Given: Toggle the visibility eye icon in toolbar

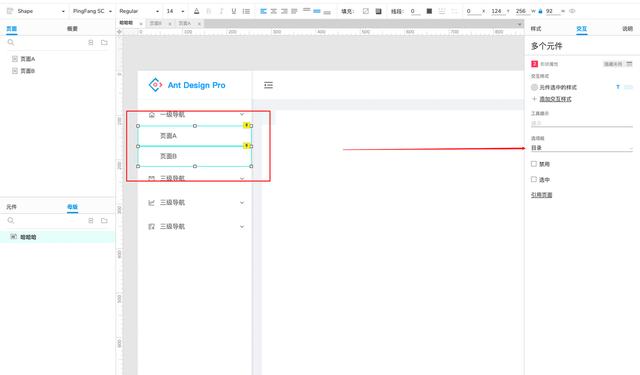Looking at the screenshot, I should 572,11.
